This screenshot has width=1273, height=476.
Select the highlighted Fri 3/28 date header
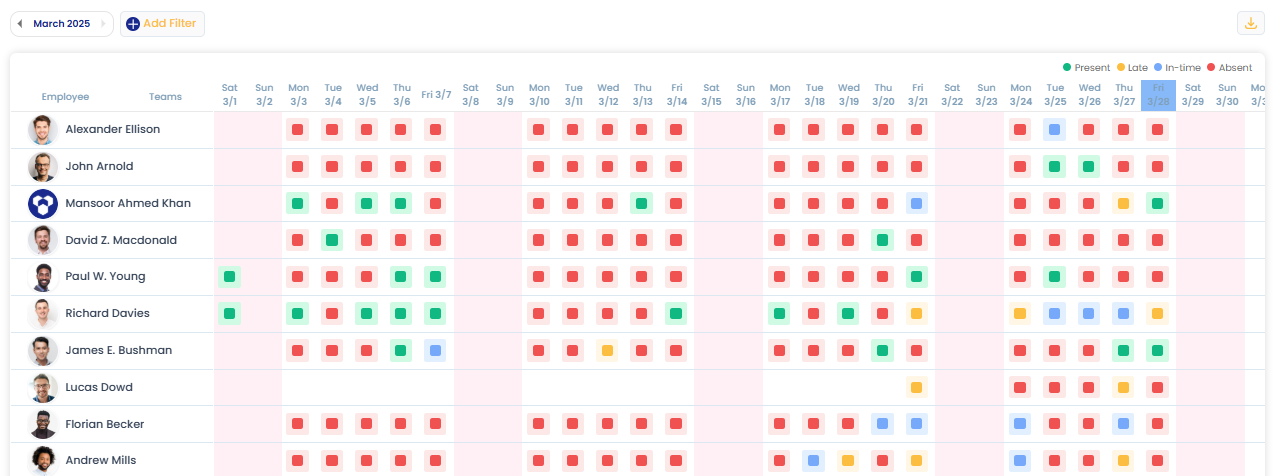[x=1158, y=96]
